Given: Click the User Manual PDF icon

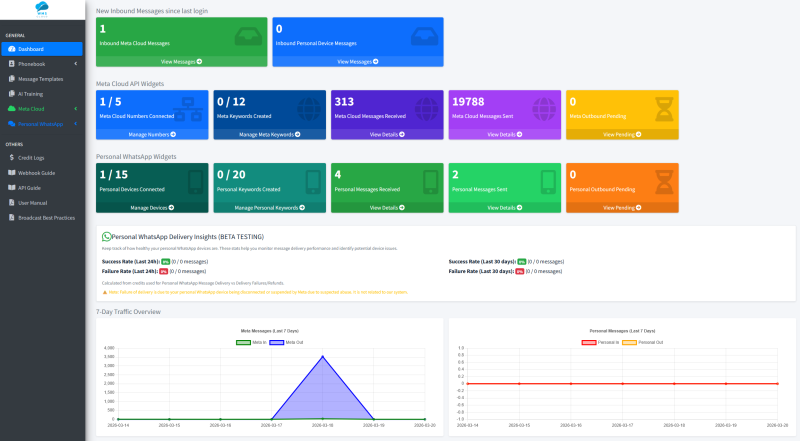Looking at the screenshot, I should [x=11, y=202].
